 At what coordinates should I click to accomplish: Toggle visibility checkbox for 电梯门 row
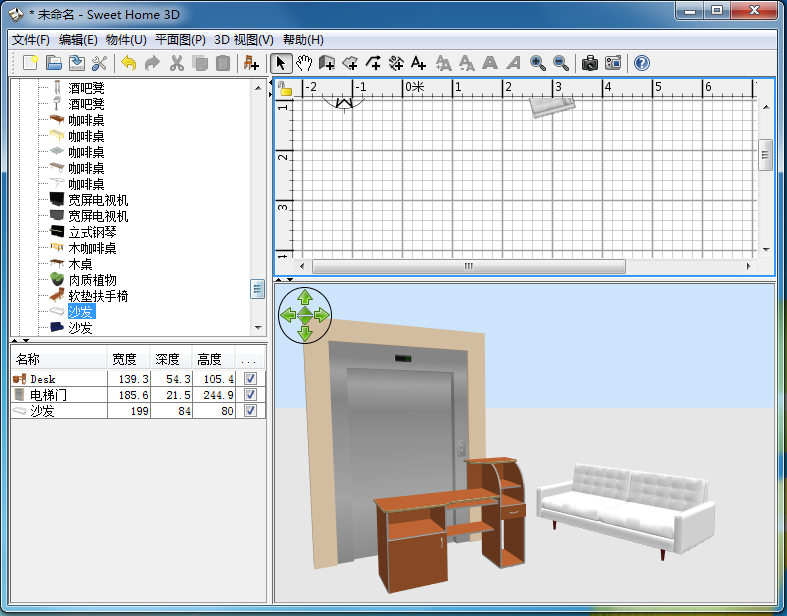(250, 395)
